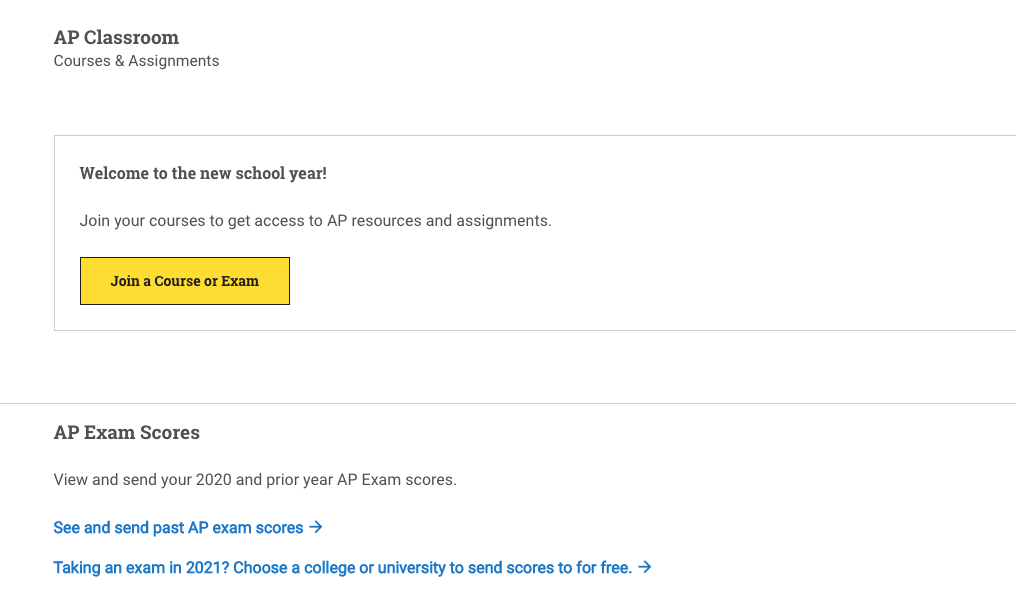Click arrow icon beside past AP exam scores

(316, 527)
